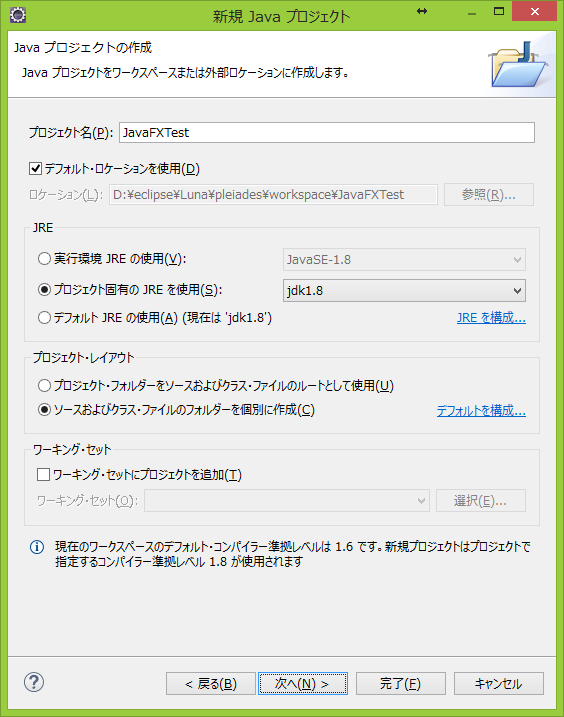Select project folder as root radio option

[44, 385]
